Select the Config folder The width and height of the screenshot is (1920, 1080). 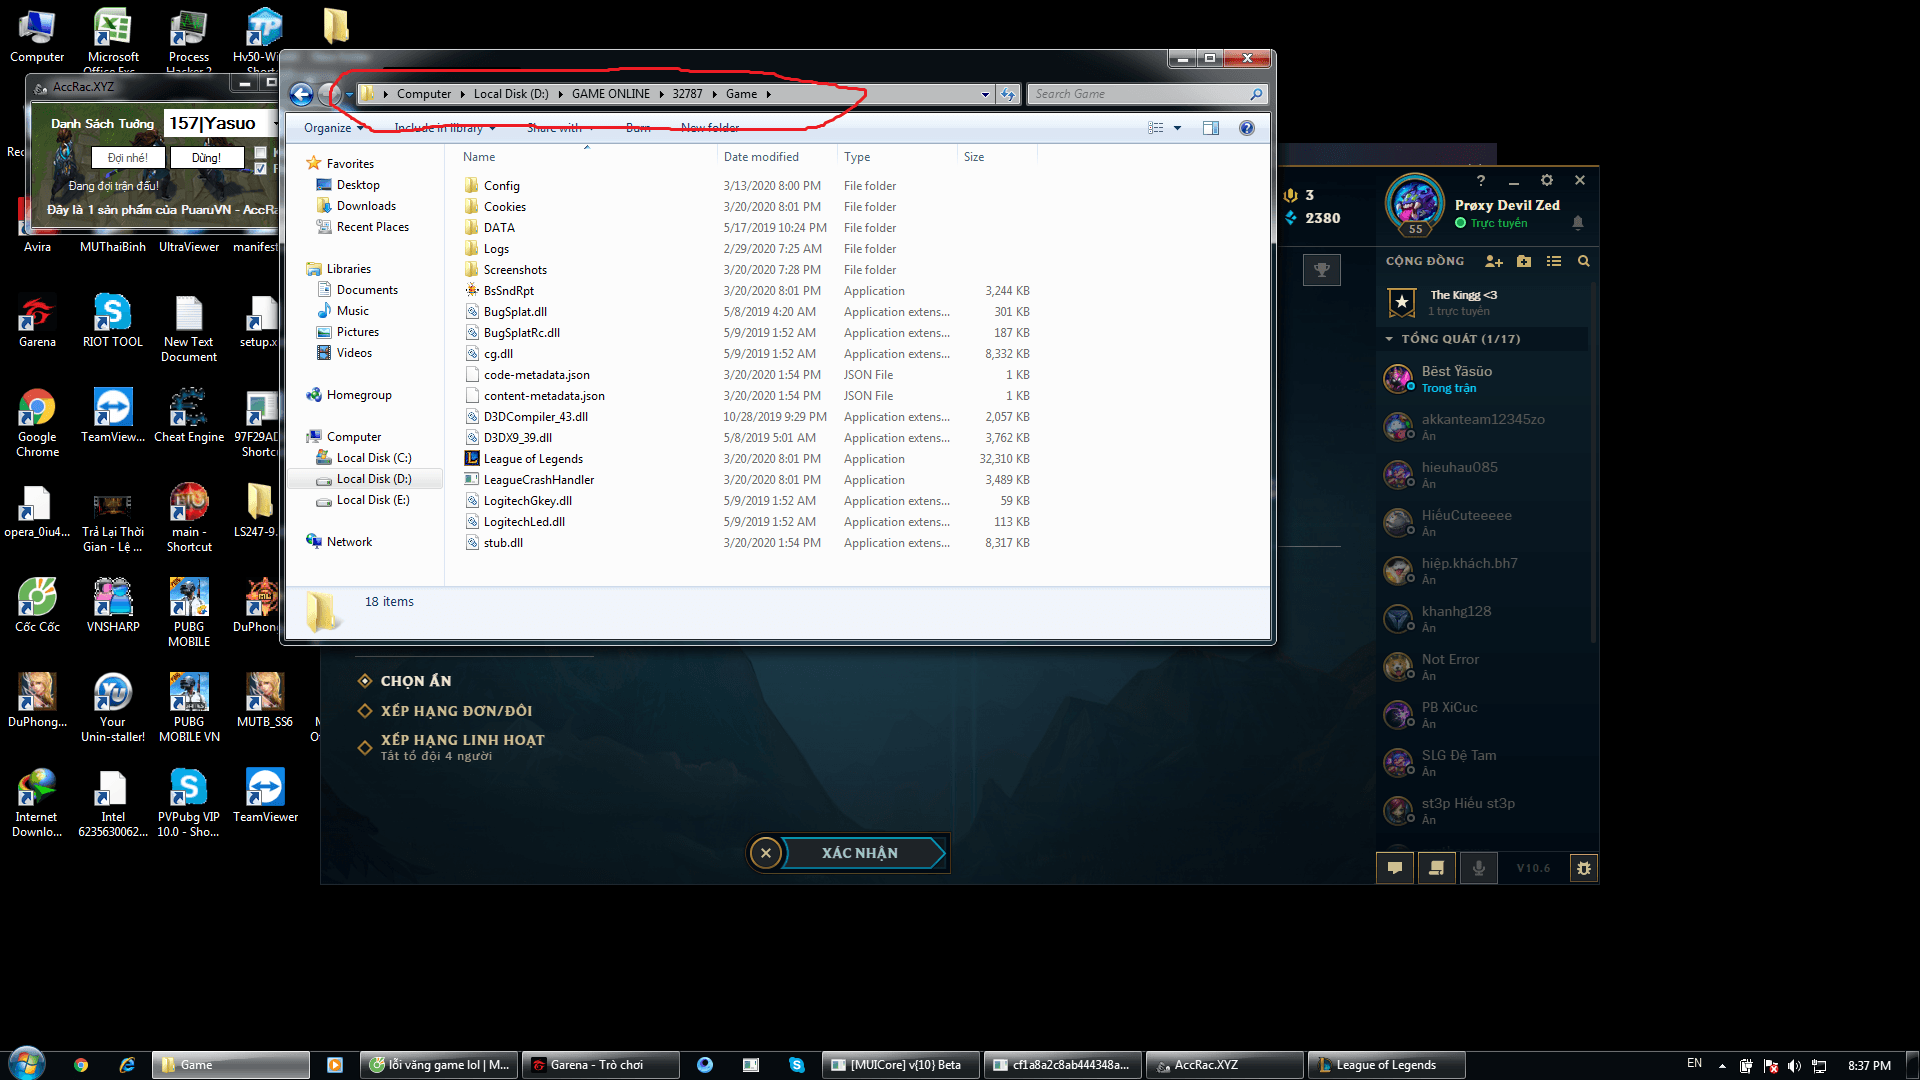pyautogui.click(x=501, y=186)
